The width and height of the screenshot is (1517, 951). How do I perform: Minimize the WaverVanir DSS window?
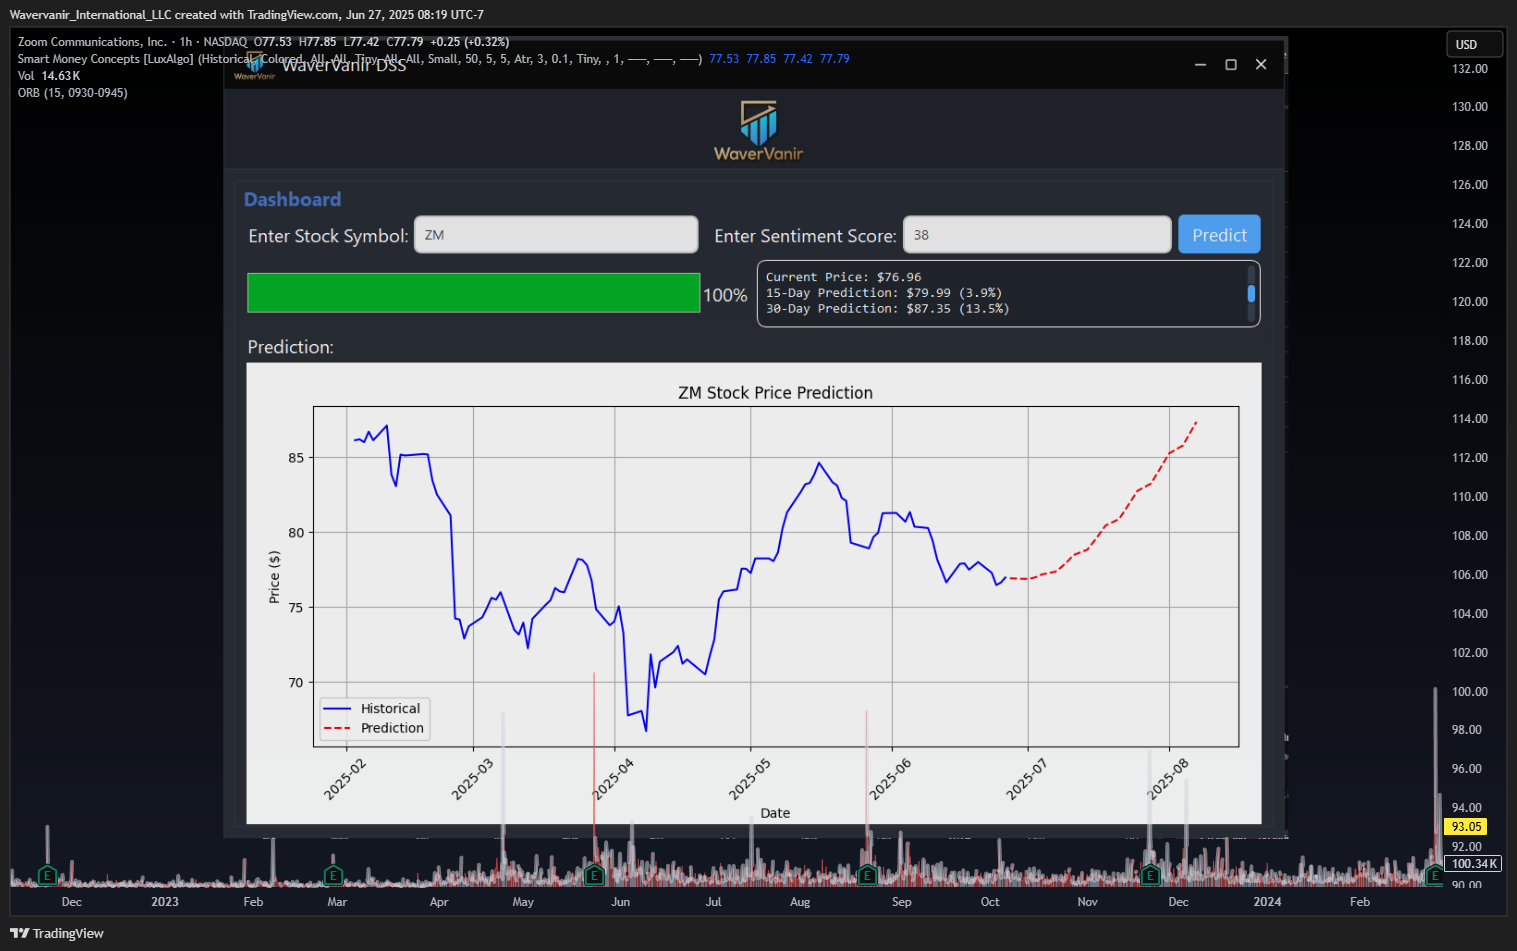click(1200, 65)
